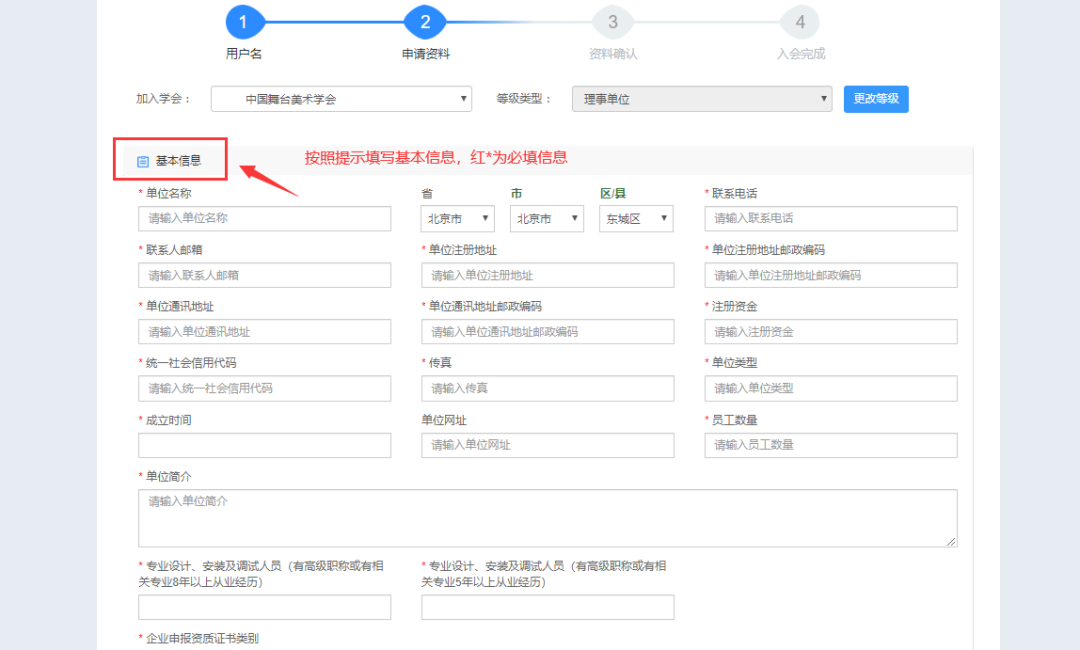Click the 单位网址 input field
This screenshot has height=650, width=1080.
pos(547,445)
